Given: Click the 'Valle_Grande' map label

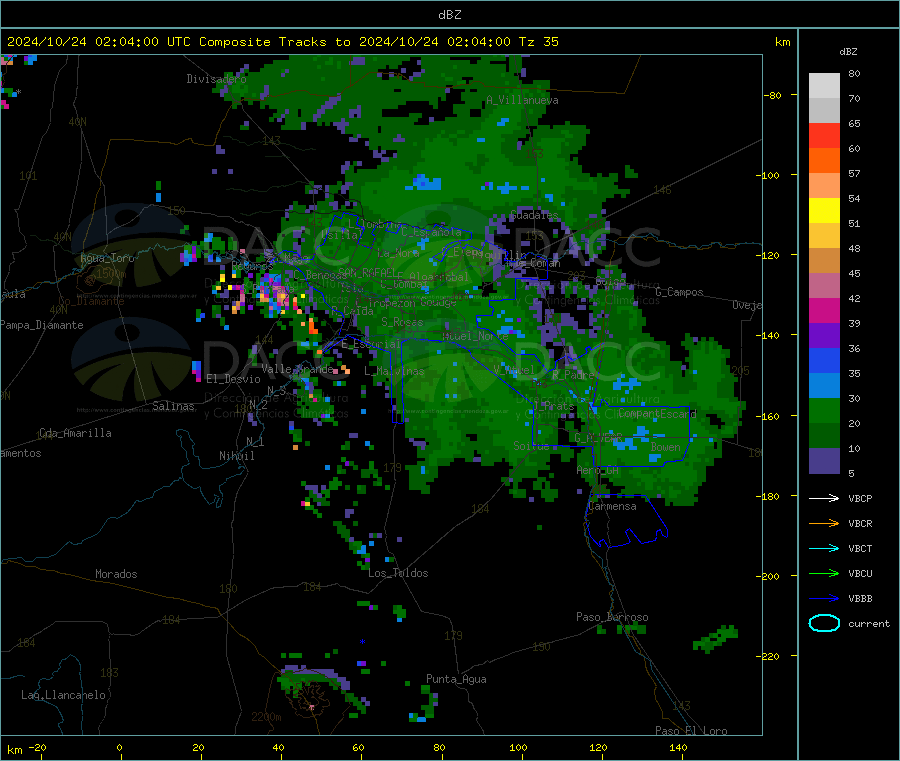Looking at the screenshot, I should pyautogui.click(x=297, y=368).
